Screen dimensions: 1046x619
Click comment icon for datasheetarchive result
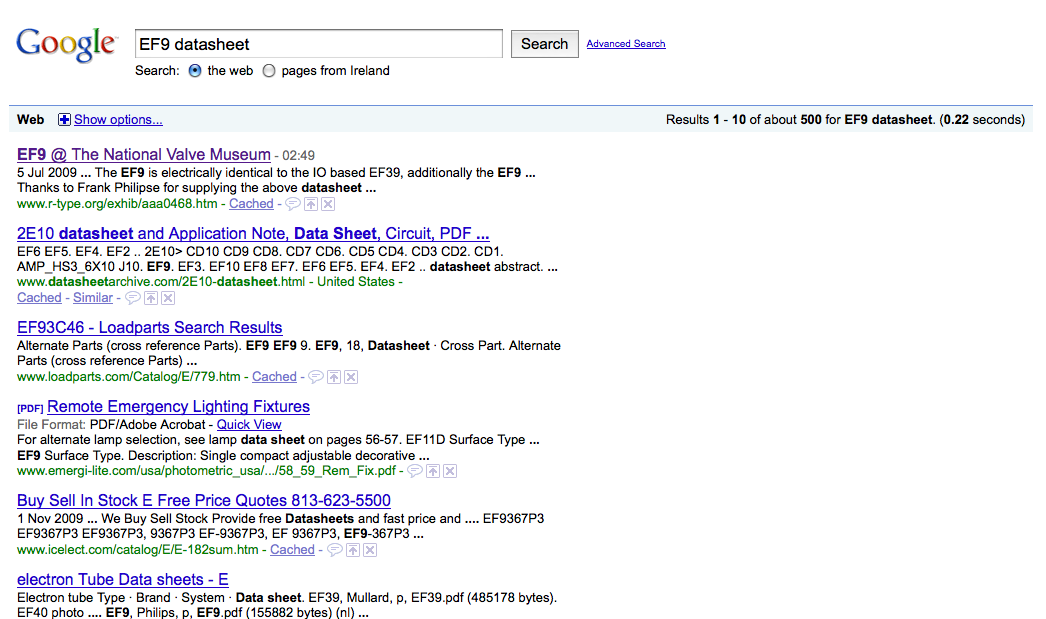pos(133,298)
